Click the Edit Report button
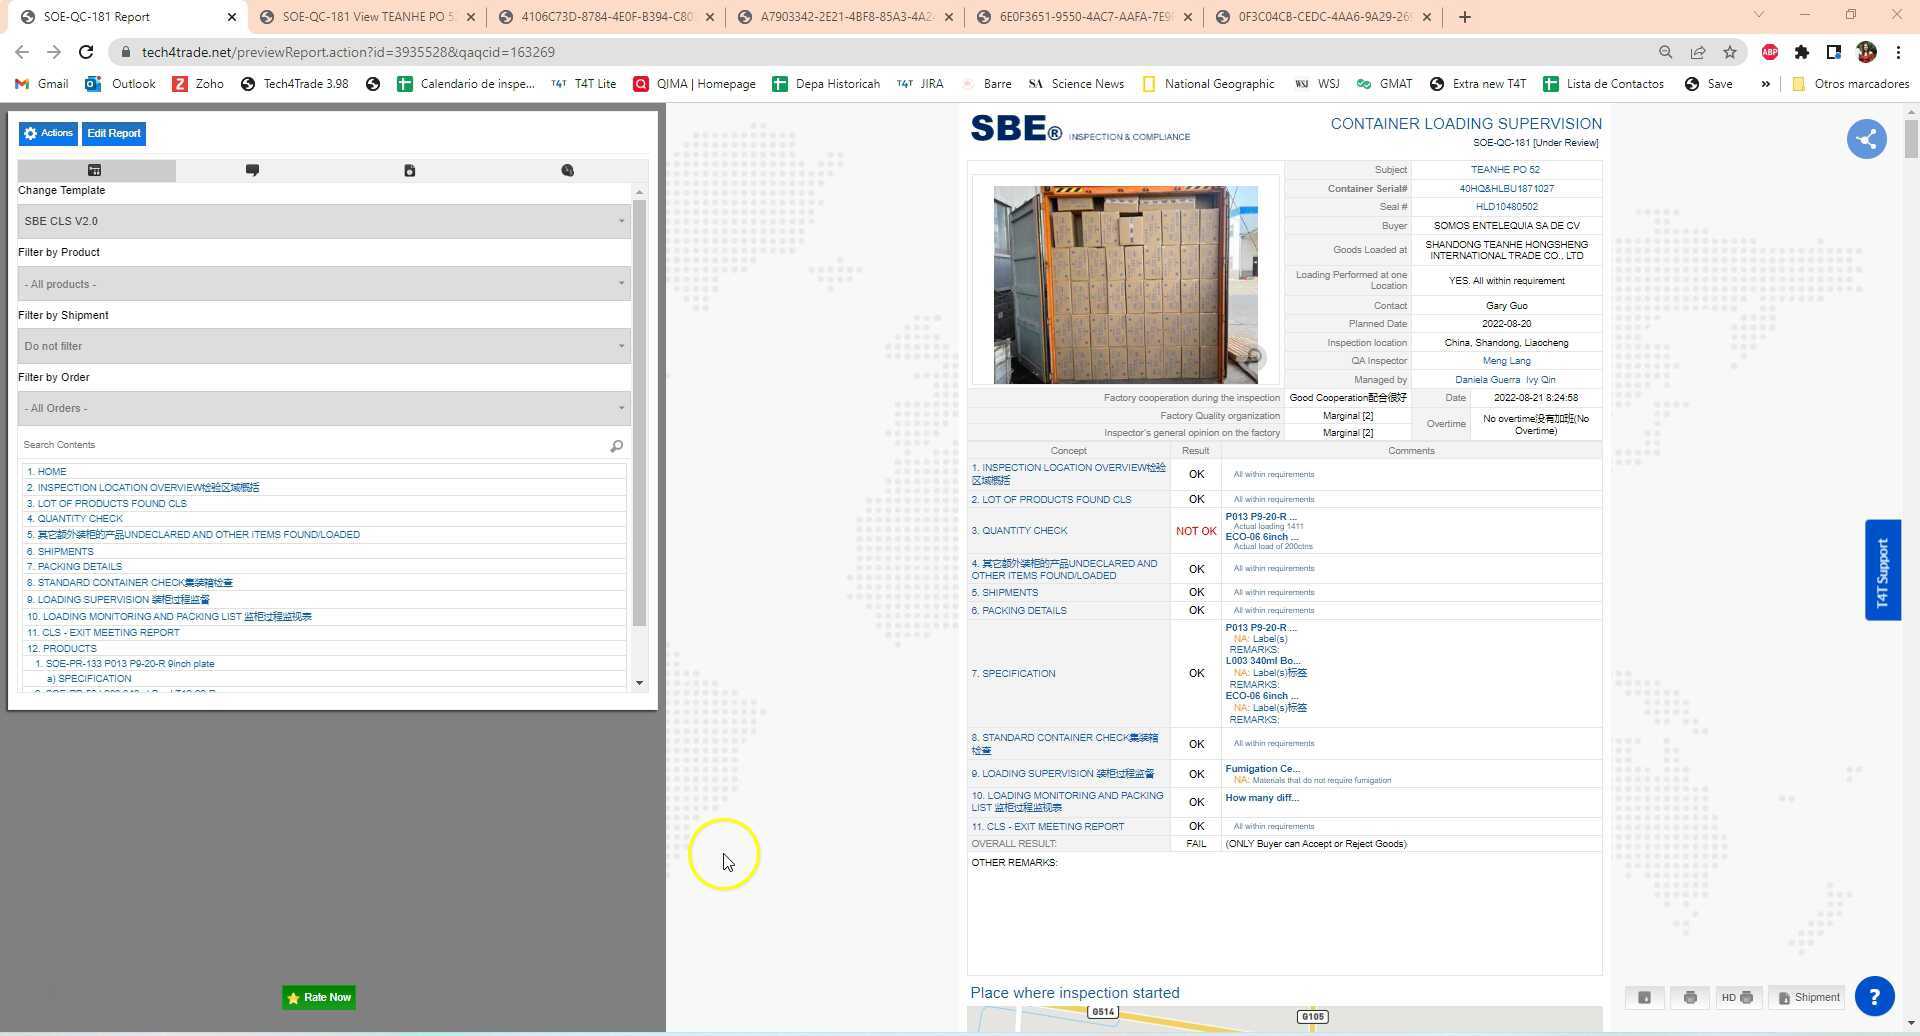Viewport: 1920px width, 1036px height. (114, 134)
